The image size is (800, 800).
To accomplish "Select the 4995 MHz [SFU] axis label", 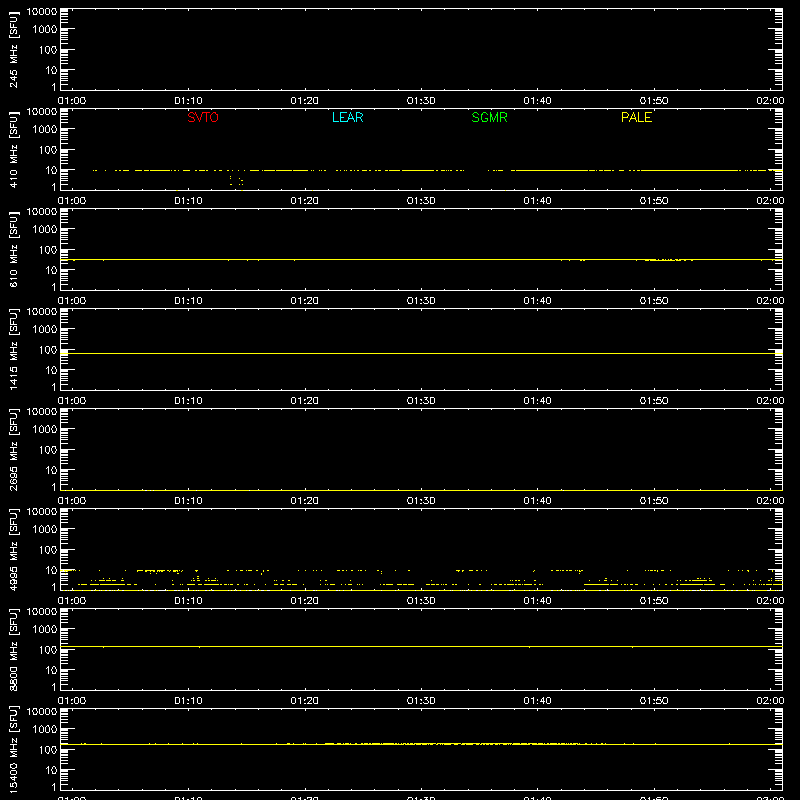I will click(13, 549).
